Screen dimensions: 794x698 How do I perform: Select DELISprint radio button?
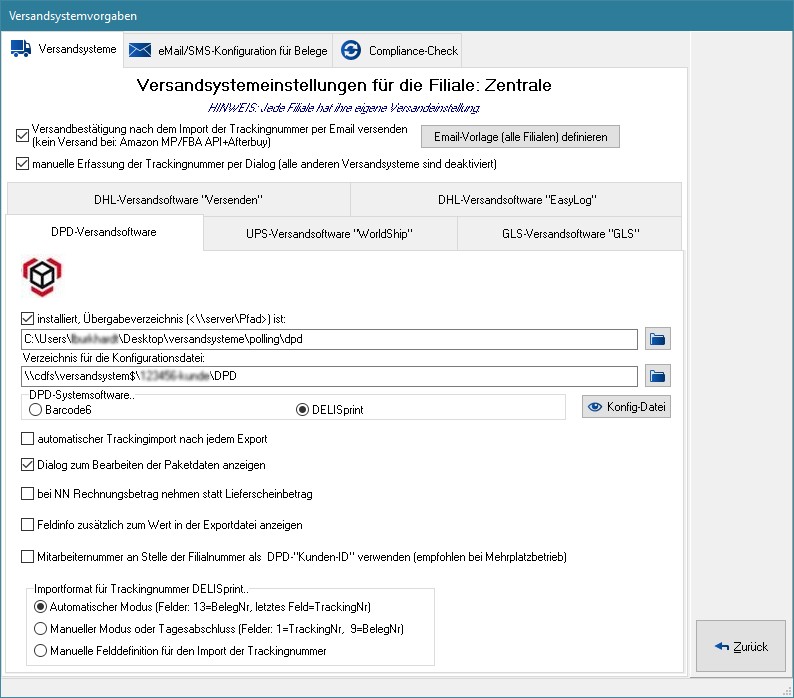302,410
